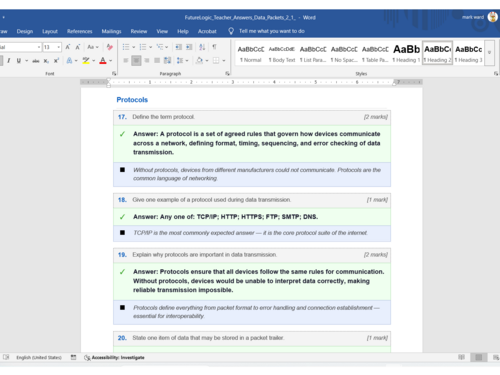This screenshot has width=500, height=375.
Task: Click the Protocols heading in the document
Action: click(132, 100)
